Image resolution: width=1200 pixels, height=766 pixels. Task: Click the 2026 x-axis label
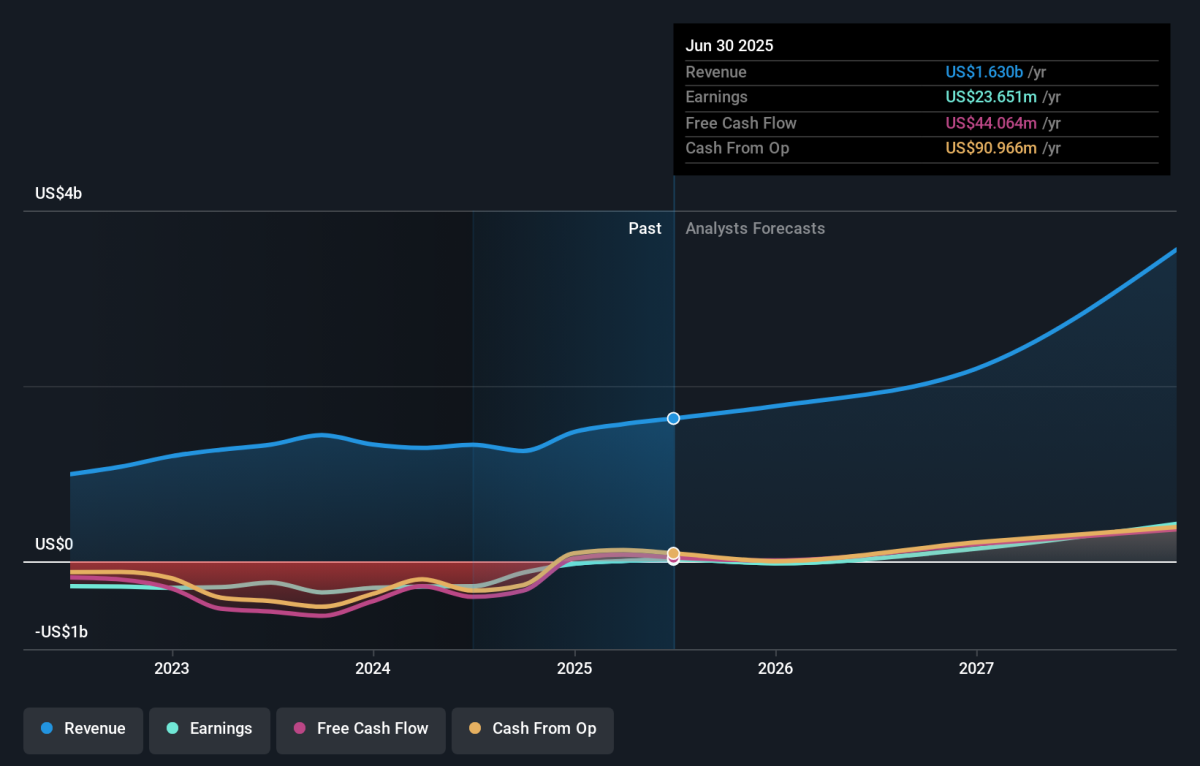(x=775, y=668)
